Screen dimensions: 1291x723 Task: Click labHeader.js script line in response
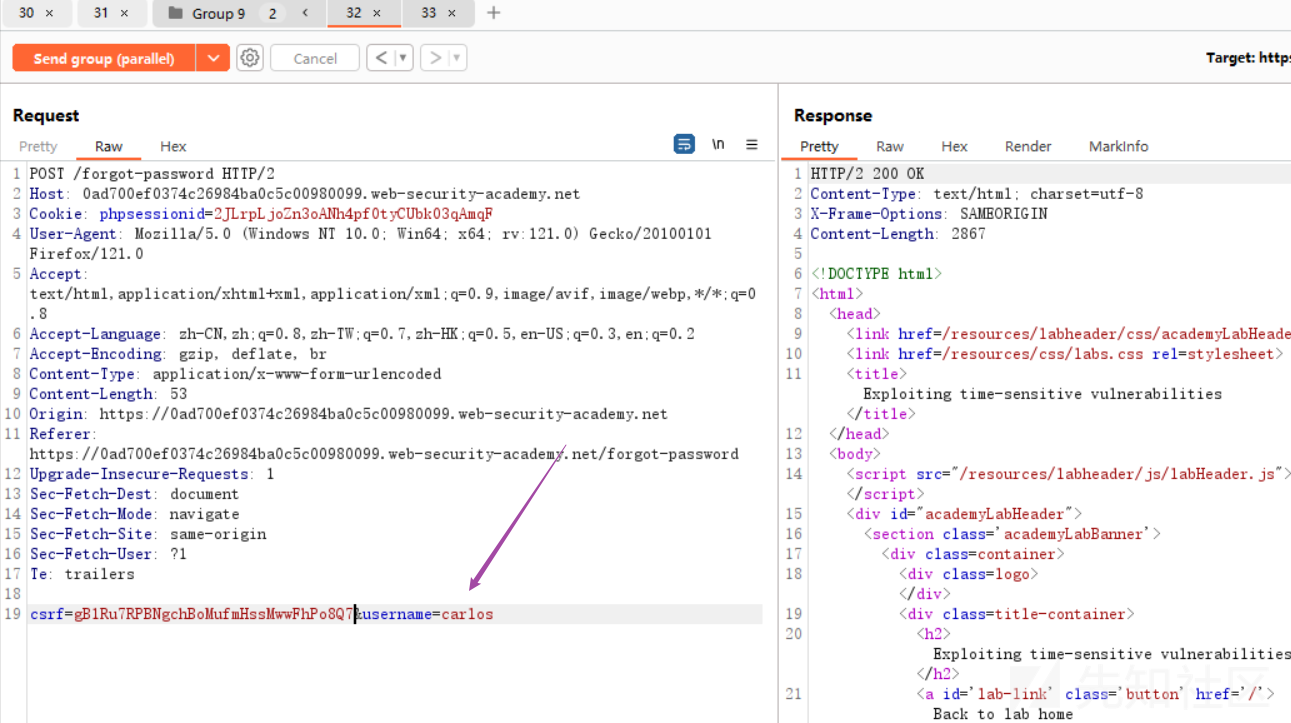[1067, 474]
